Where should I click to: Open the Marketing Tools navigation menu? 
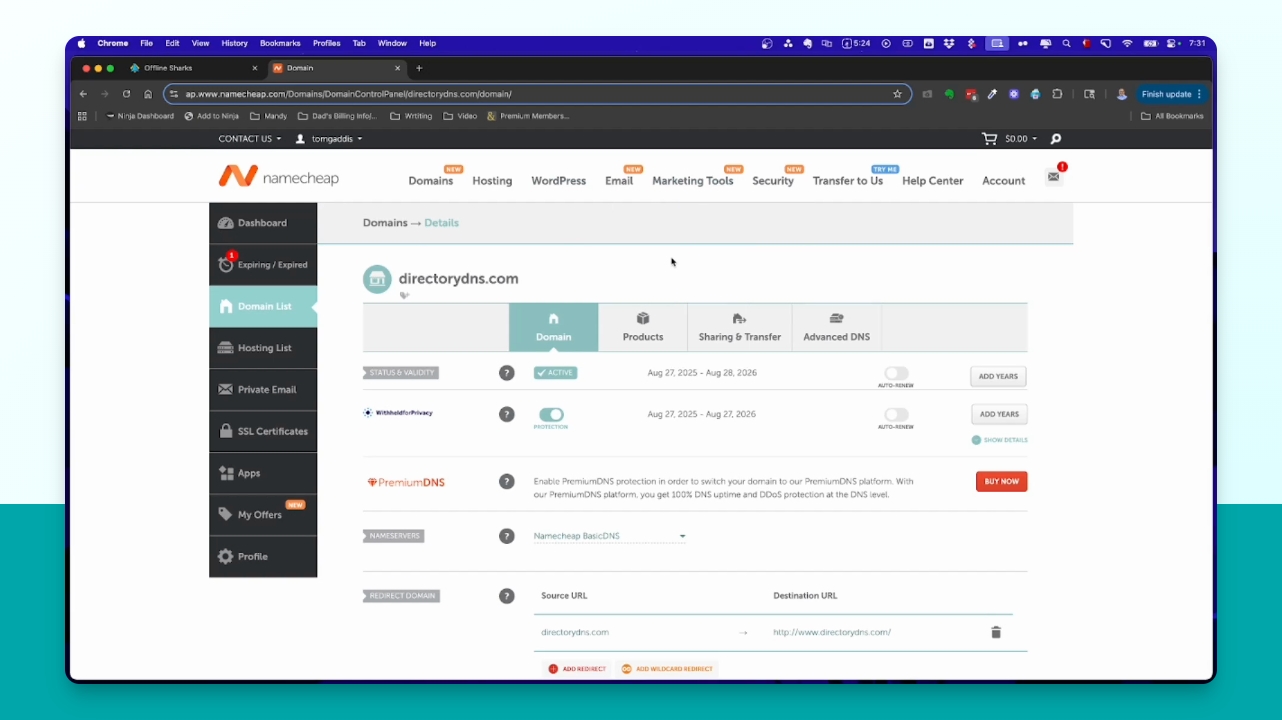pyautogui.click(x=693, y=181)
